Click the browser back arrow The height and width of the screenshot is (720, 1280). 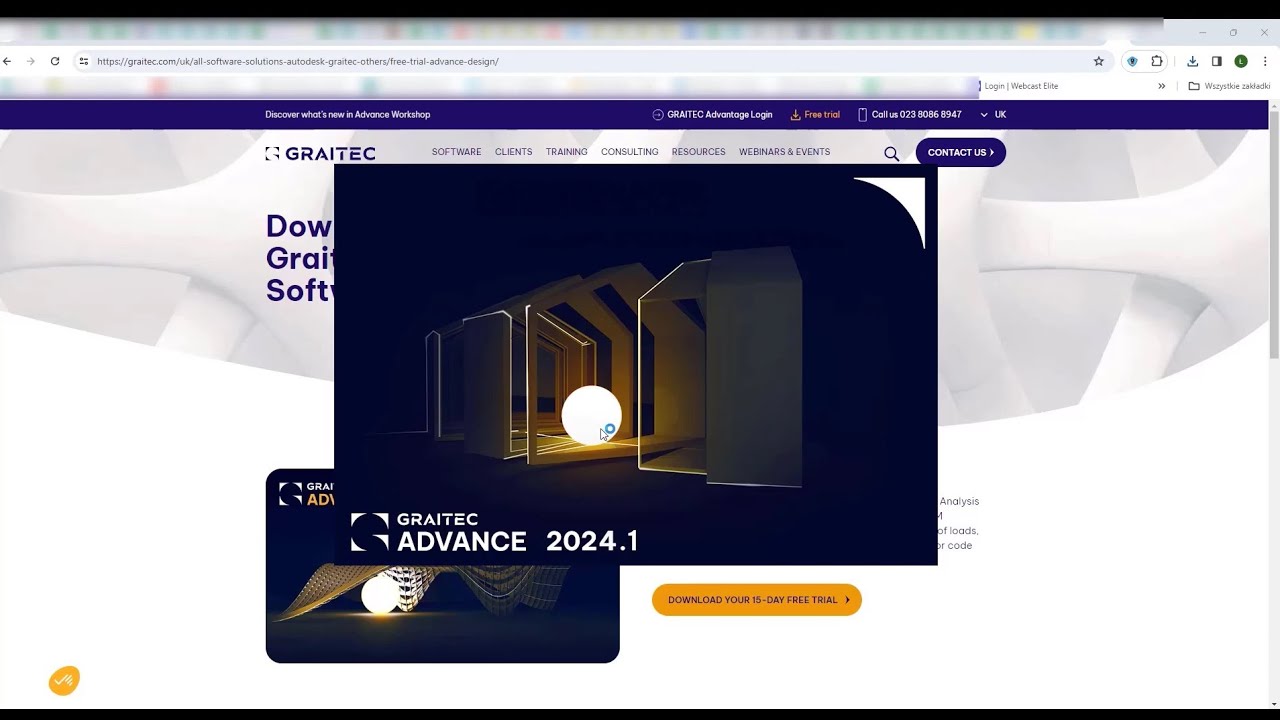pyautogui.click(x=7, y=61)
